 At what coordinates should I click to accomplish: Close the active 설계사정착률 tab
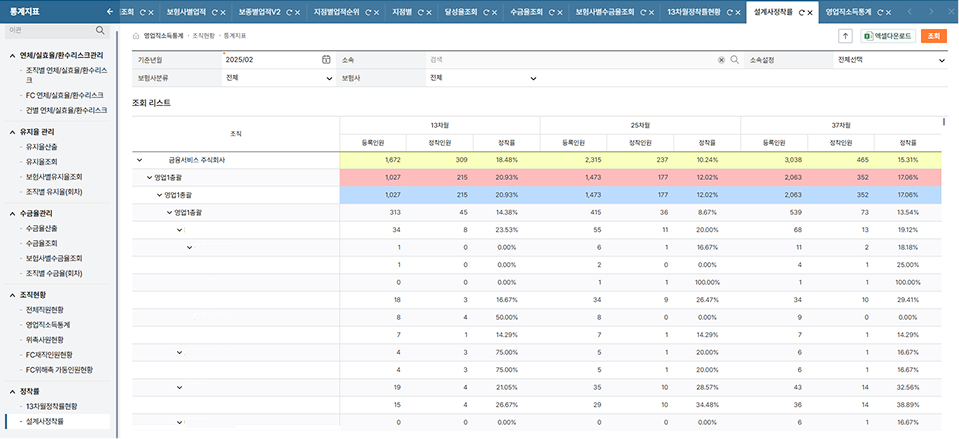click(810, 12)
